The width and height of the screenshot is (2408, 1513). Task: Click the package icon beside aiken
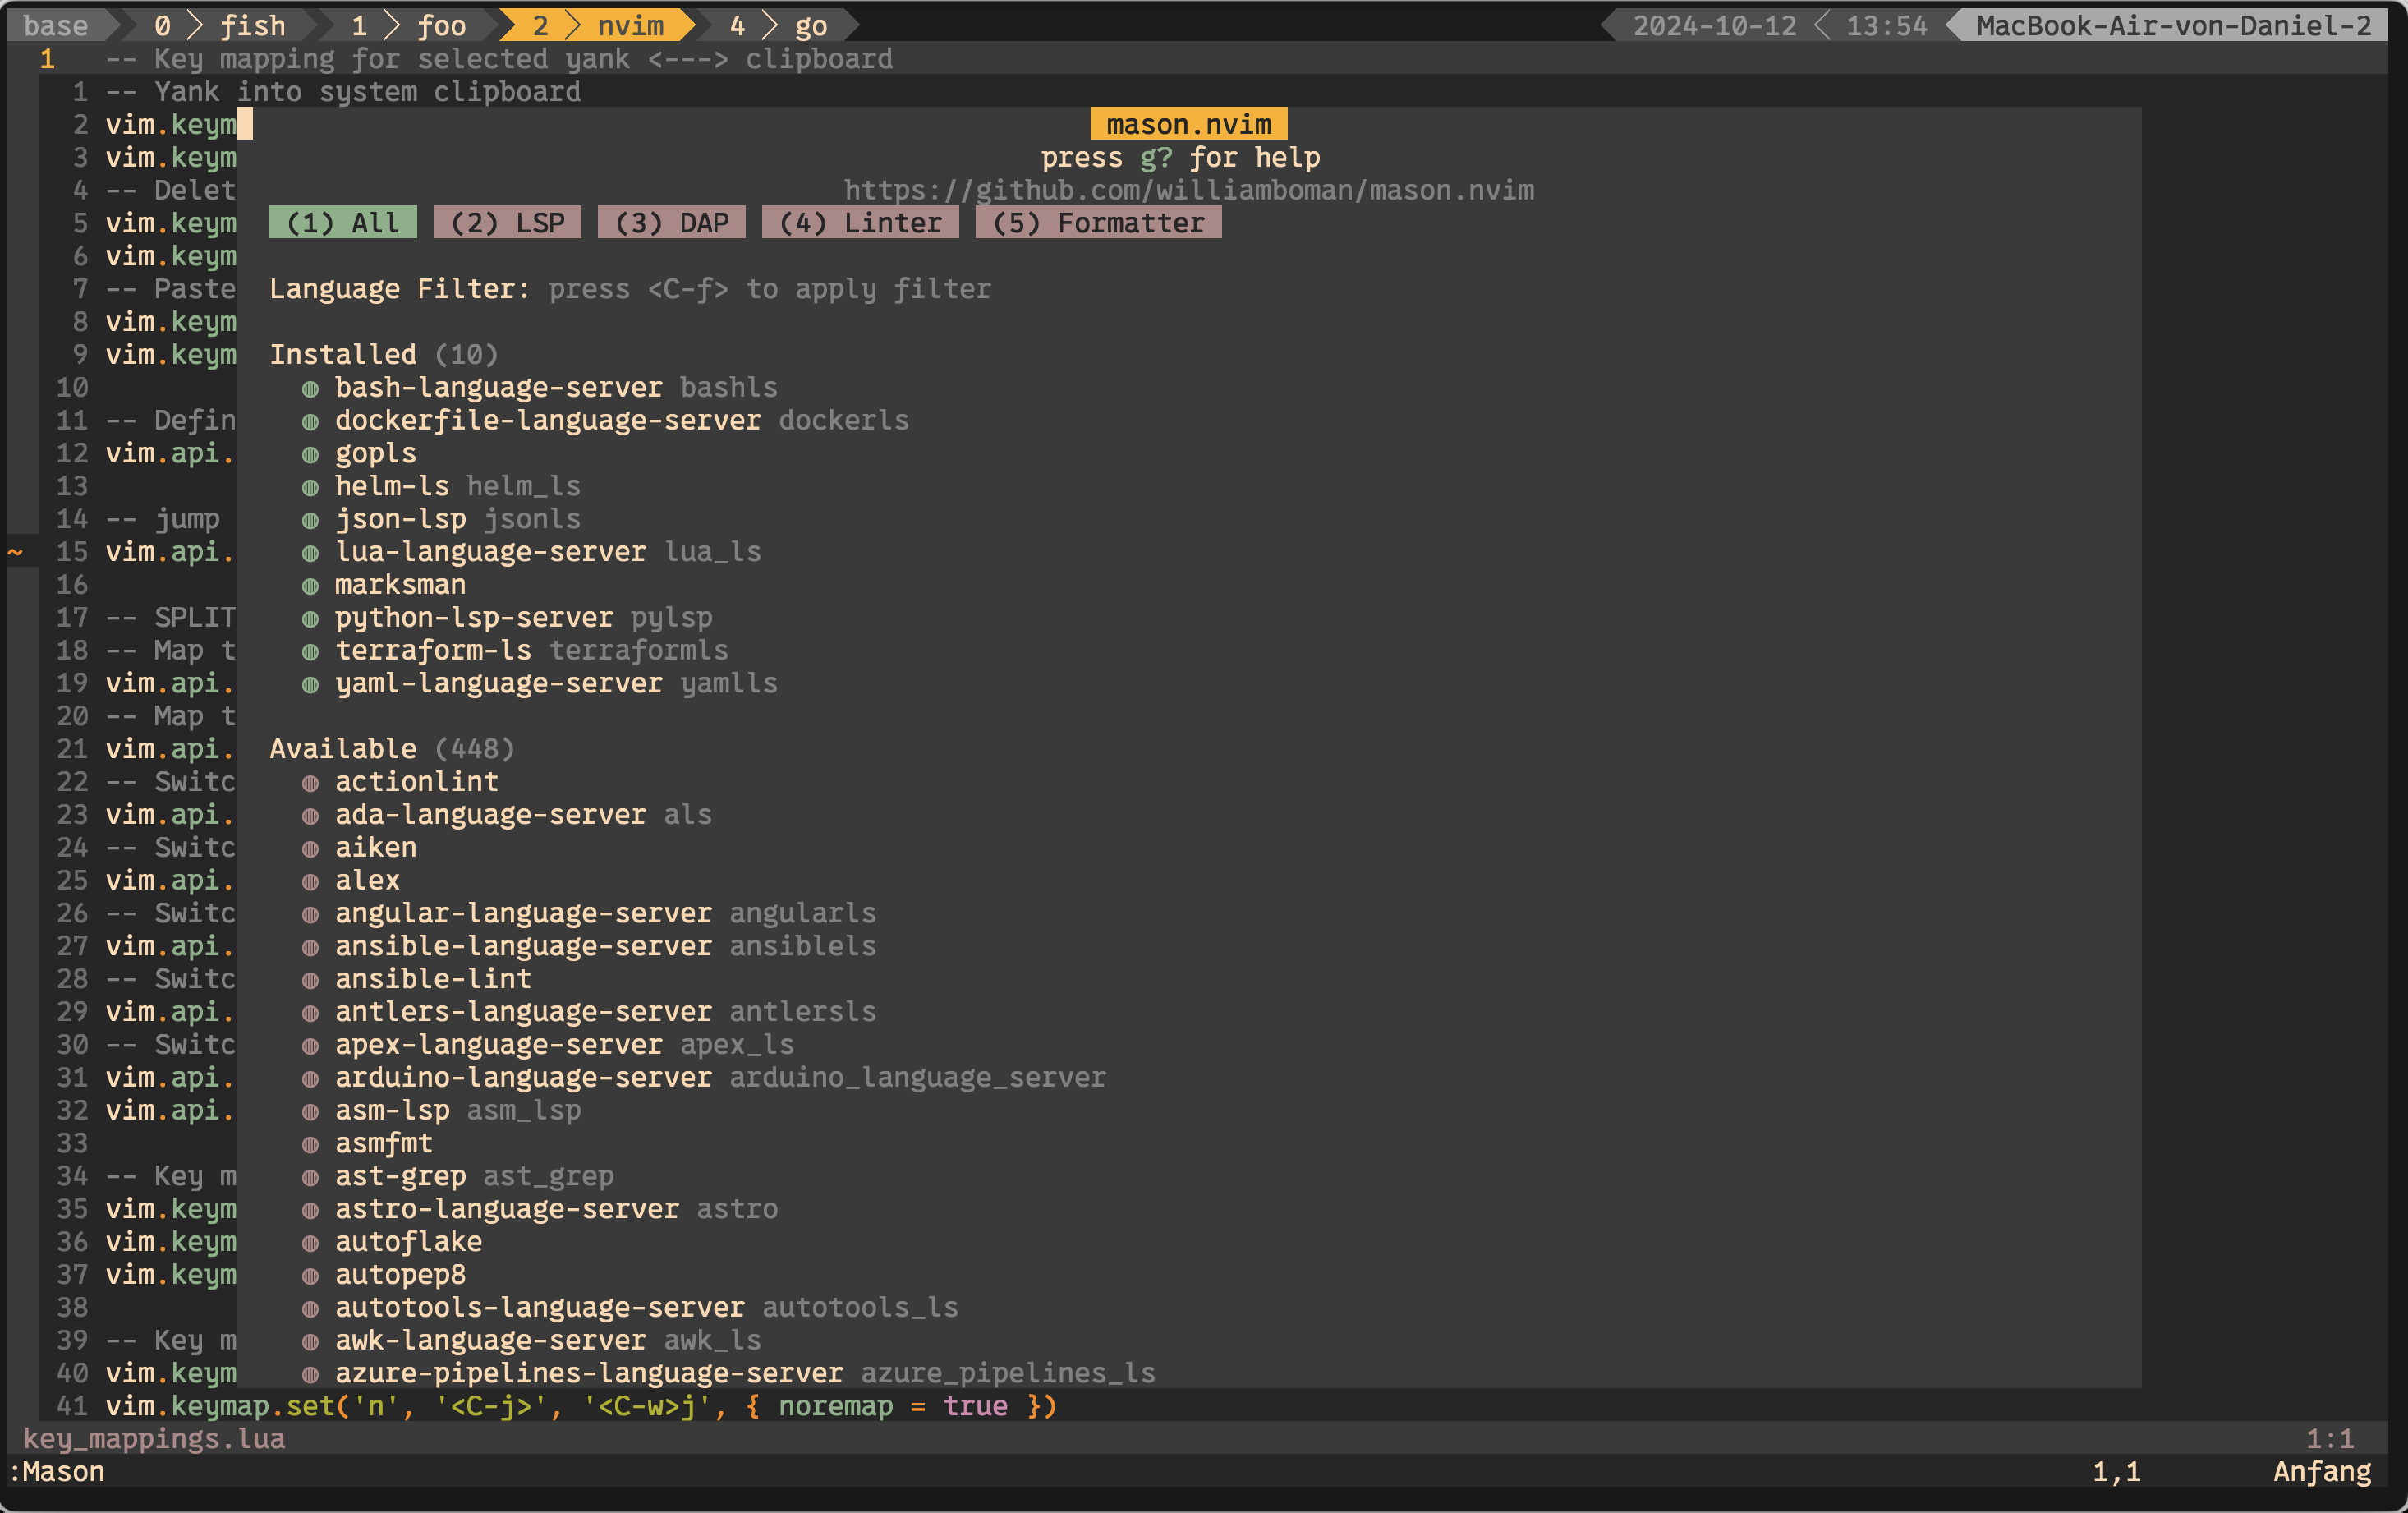pyautogui.click(x=310, y=849)
